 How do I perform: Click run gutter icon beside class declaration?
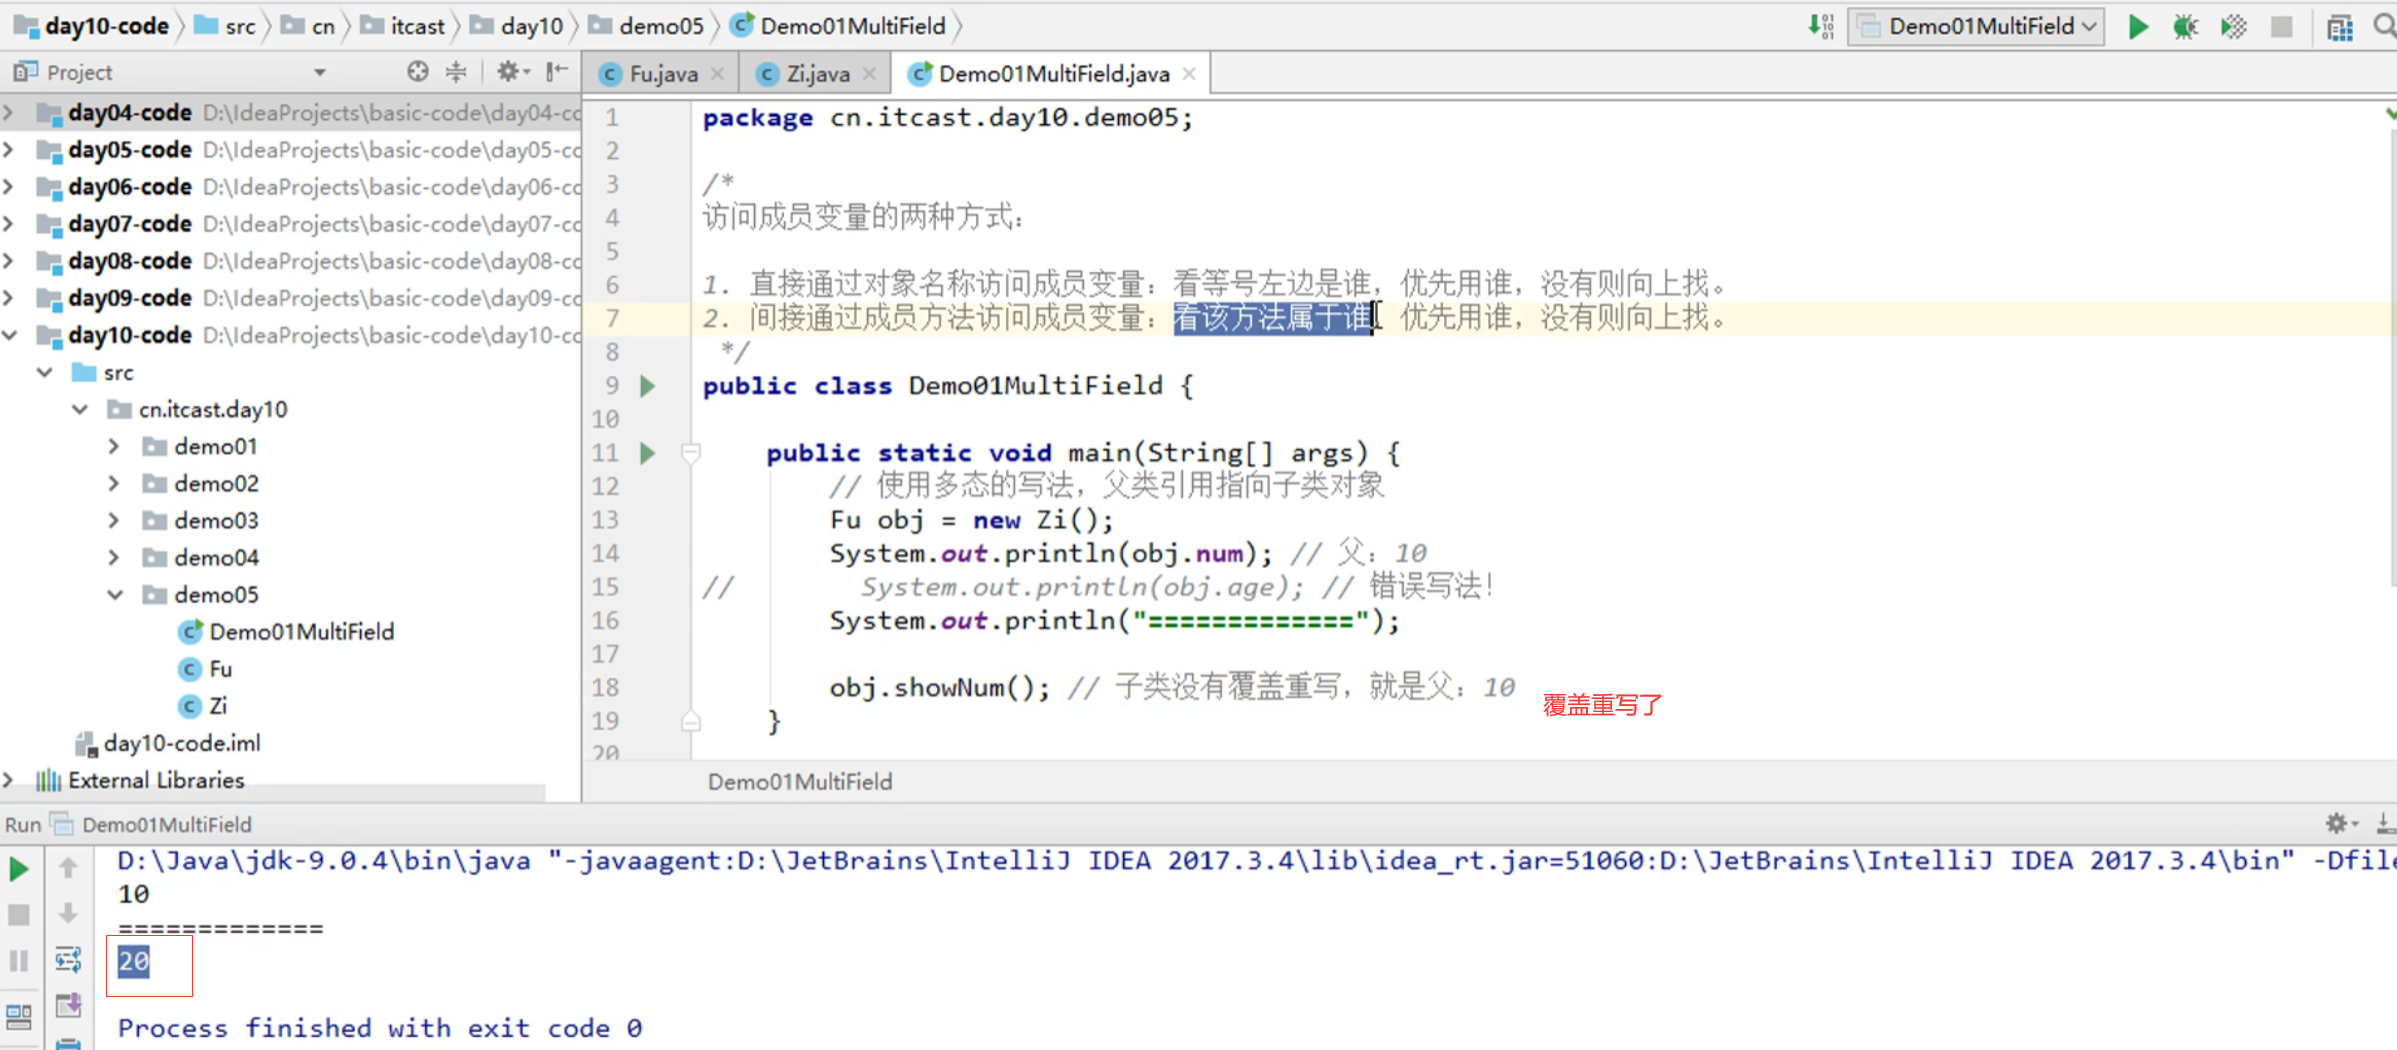pyautogui.click(x=648, y=386)
